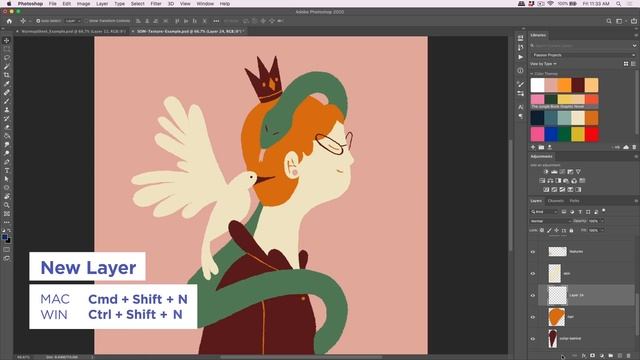Toggle lock transparent pixels
Viewport: 640px width, 360px height.
pyautogui.click(x=542, y=230)
